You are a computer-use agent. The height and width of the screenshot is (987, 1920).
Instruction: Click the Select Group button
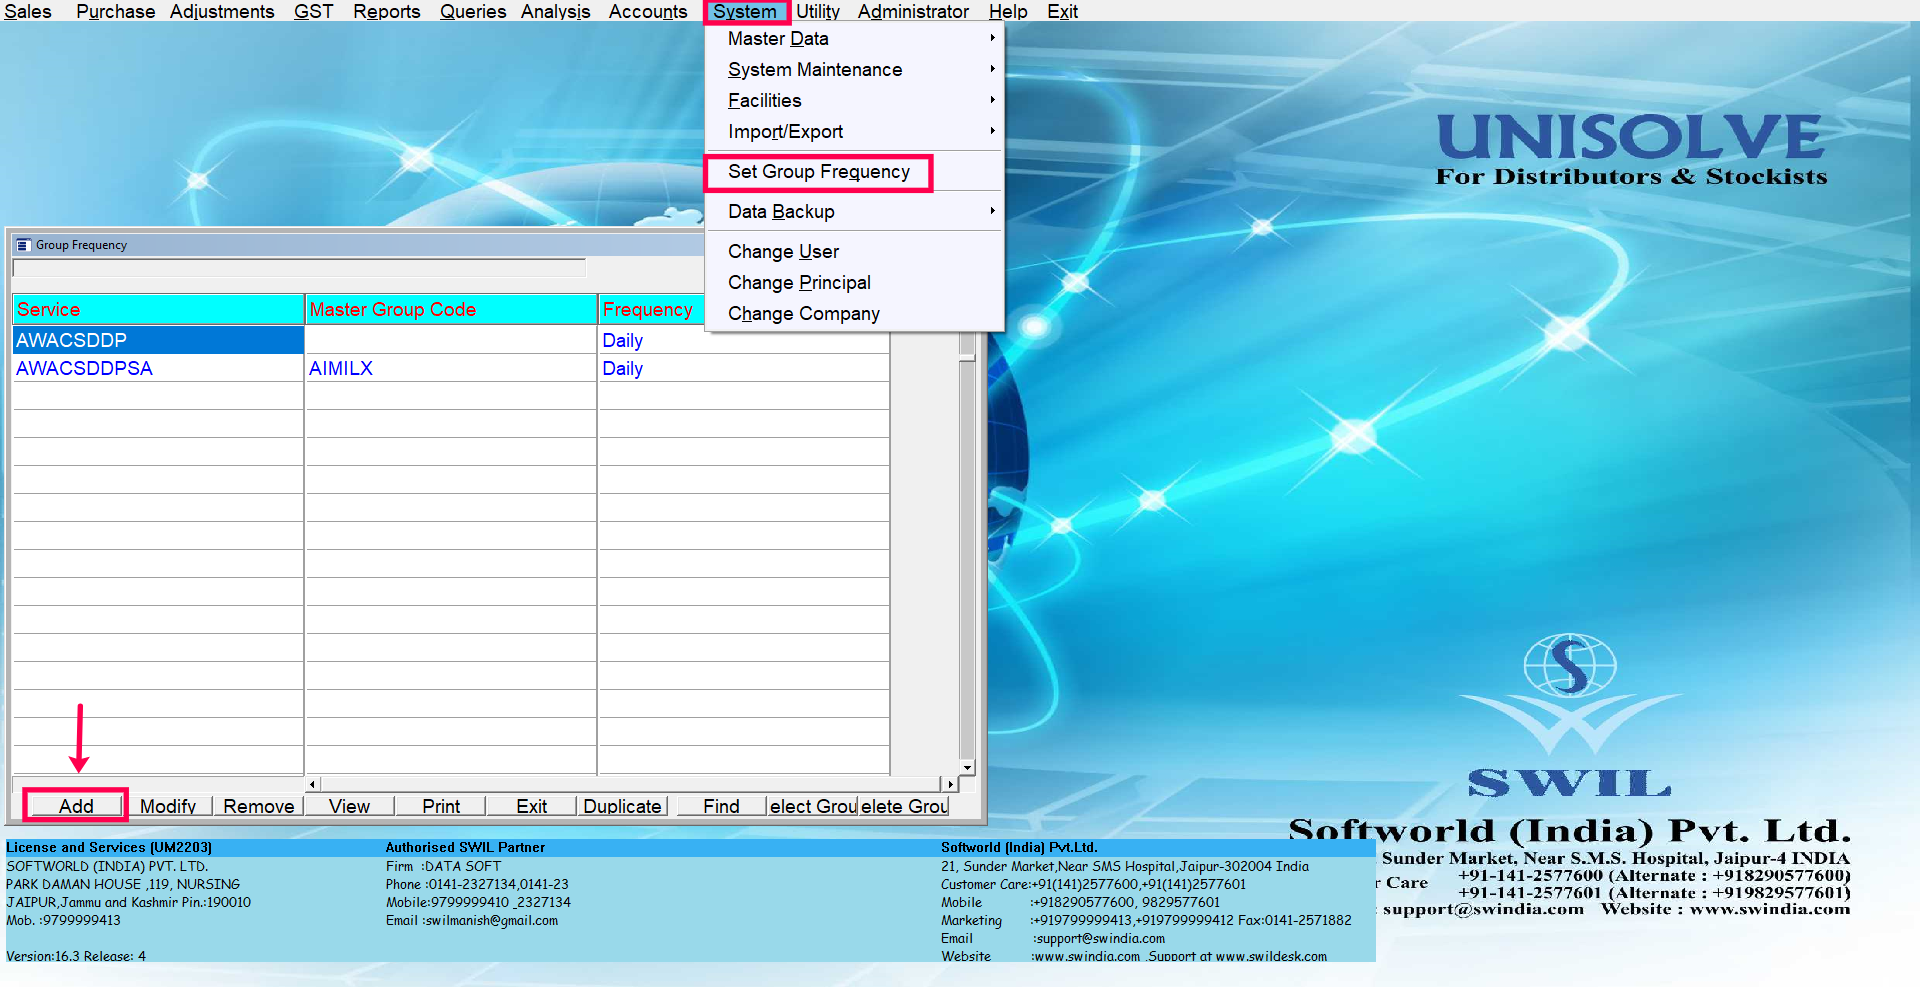point(813,806)
